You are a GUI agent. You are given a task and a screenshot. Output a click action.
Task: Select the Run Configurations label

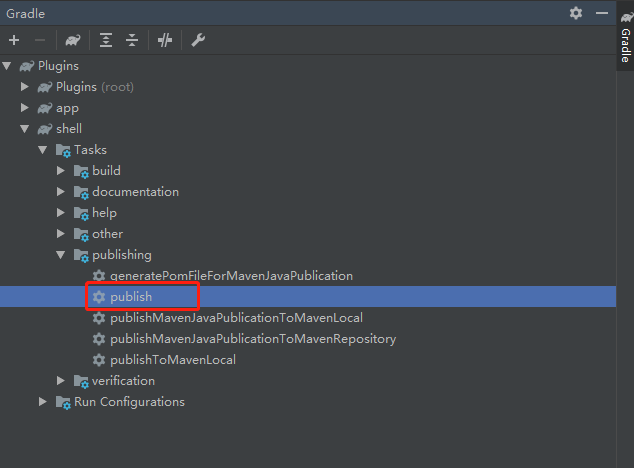click(x=129, y=402)
